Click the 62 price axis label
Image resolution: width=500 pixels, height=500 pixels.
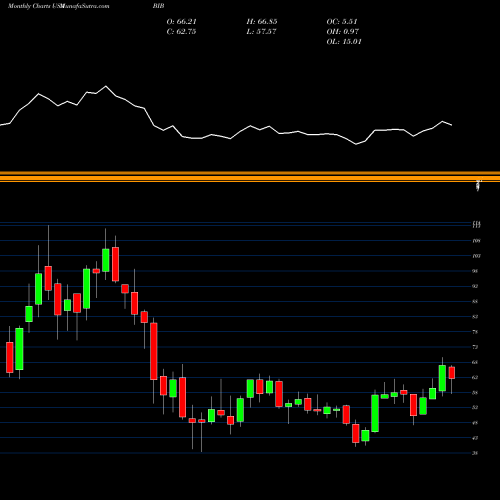tap(475, 377)
